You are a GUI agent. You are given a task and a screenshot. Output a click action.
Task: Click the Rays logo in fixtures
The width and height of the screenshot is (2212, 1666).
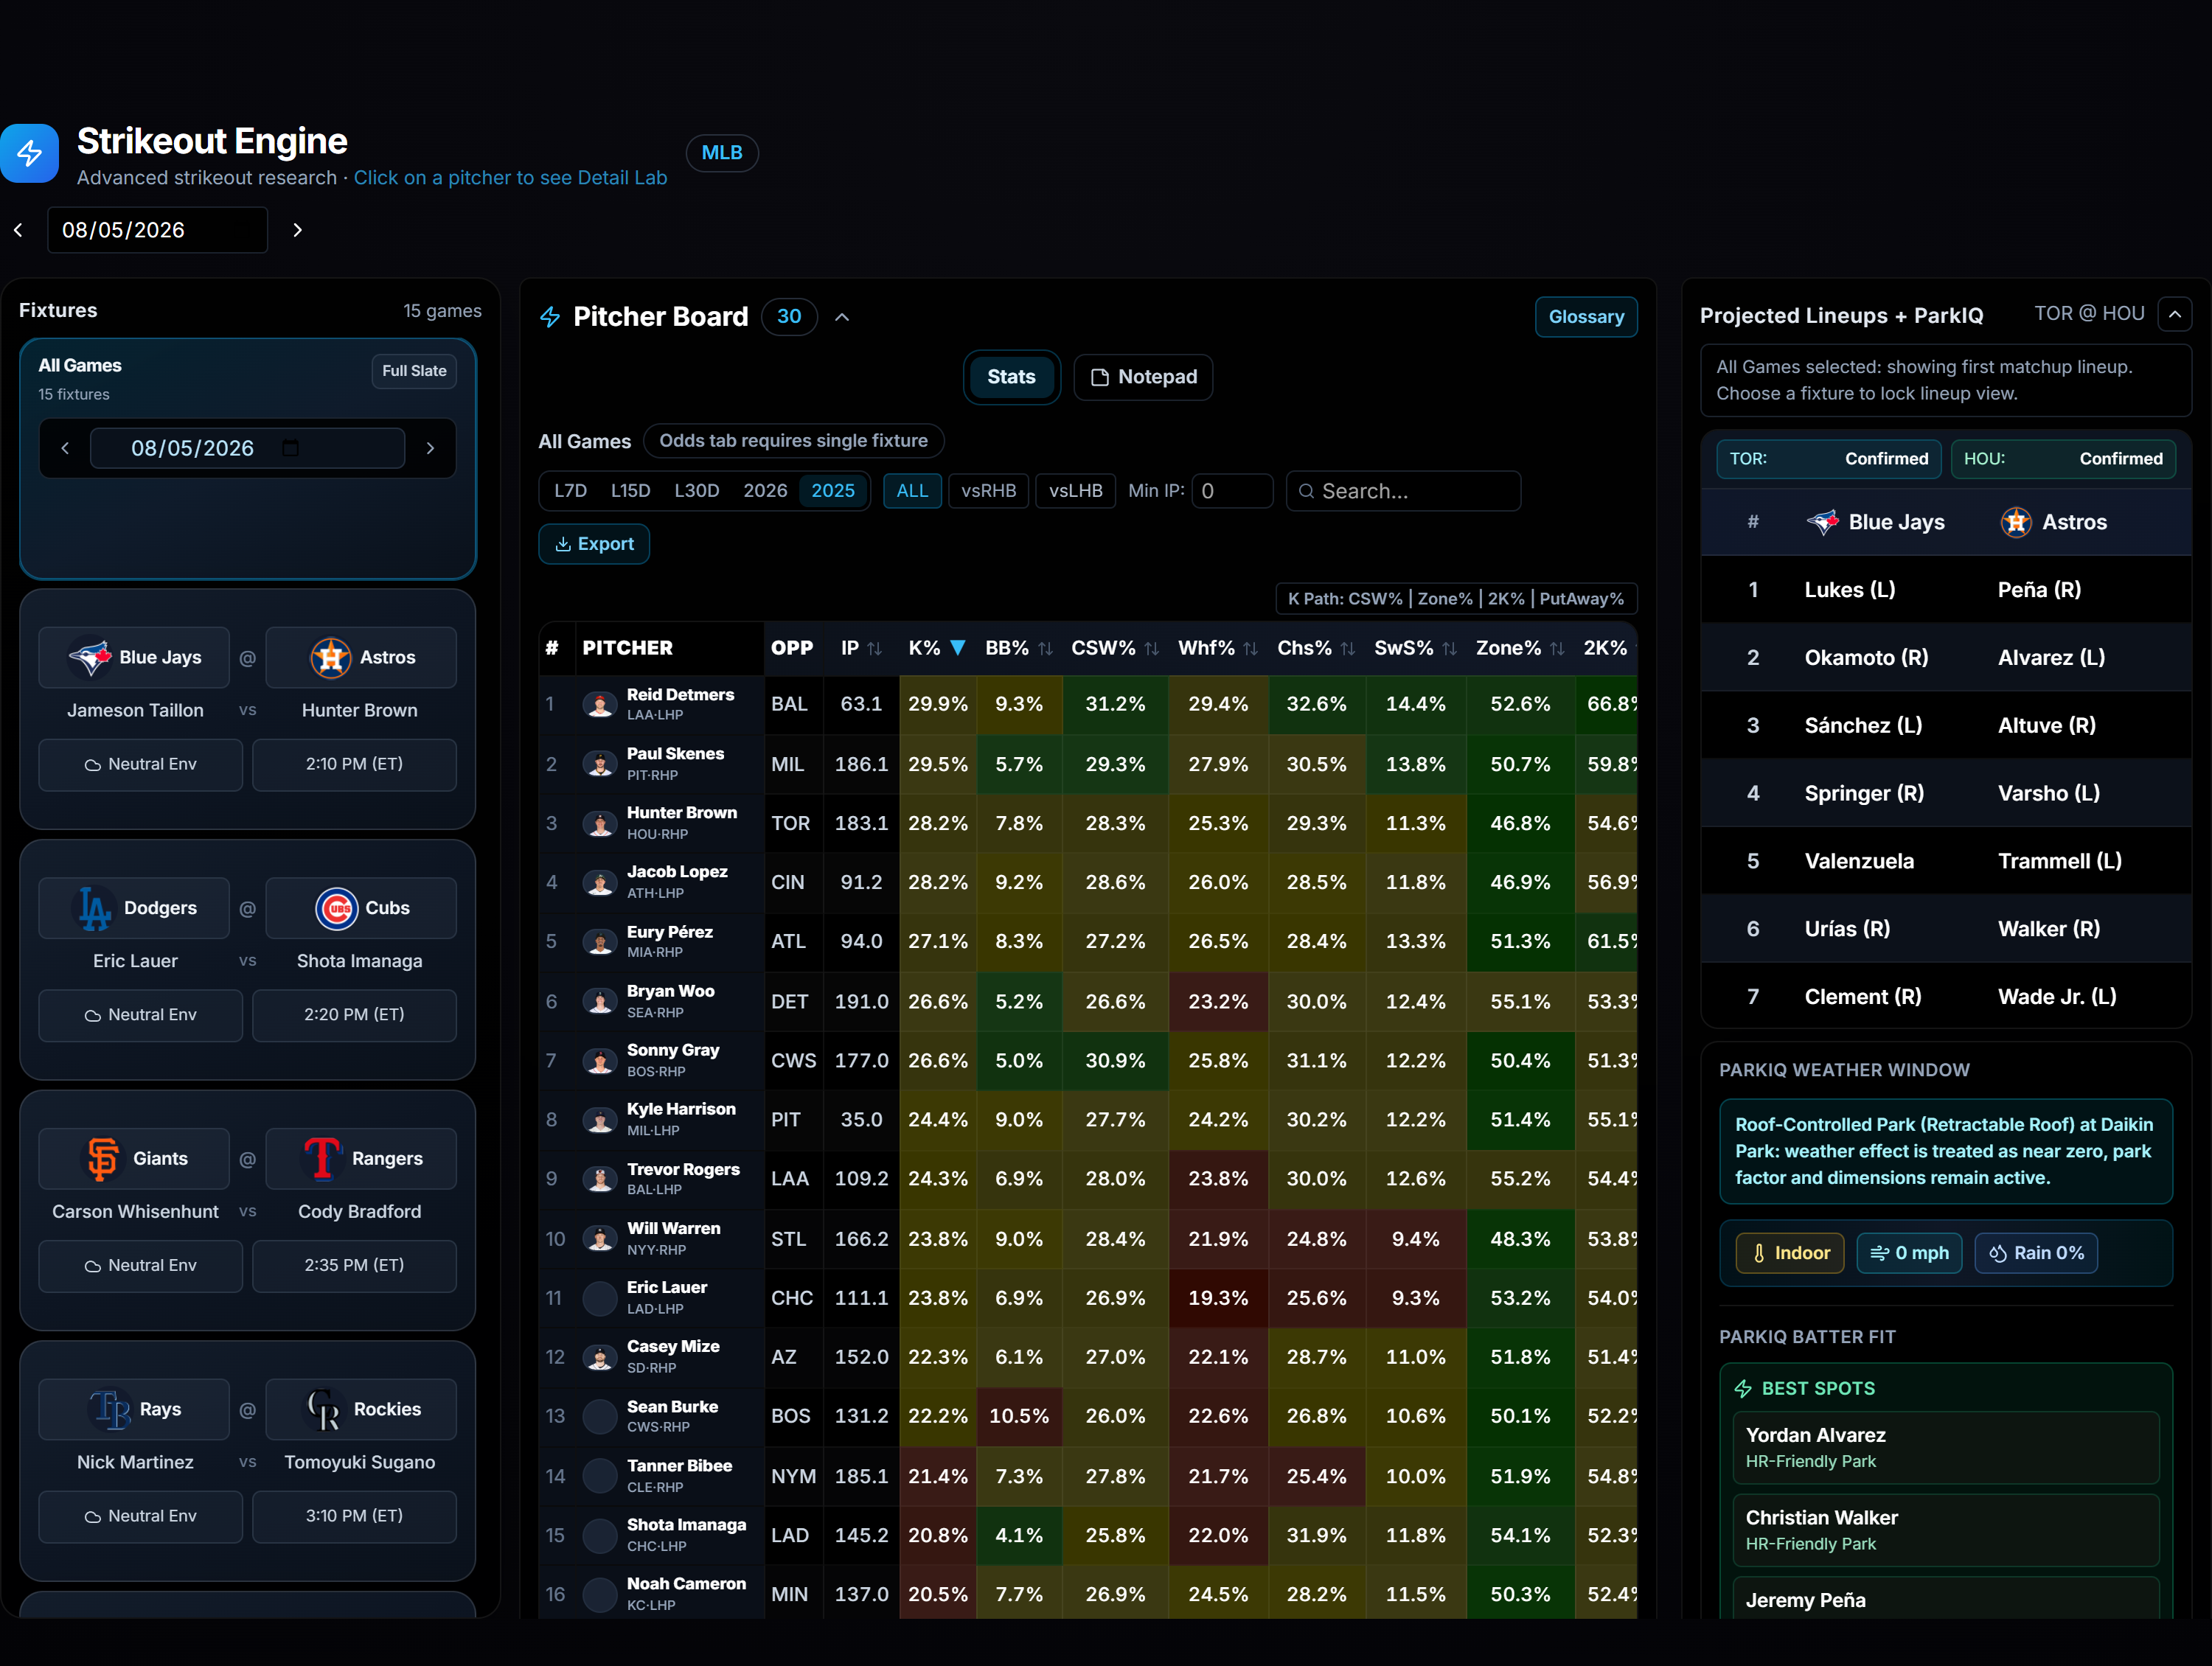point(110,1409)
